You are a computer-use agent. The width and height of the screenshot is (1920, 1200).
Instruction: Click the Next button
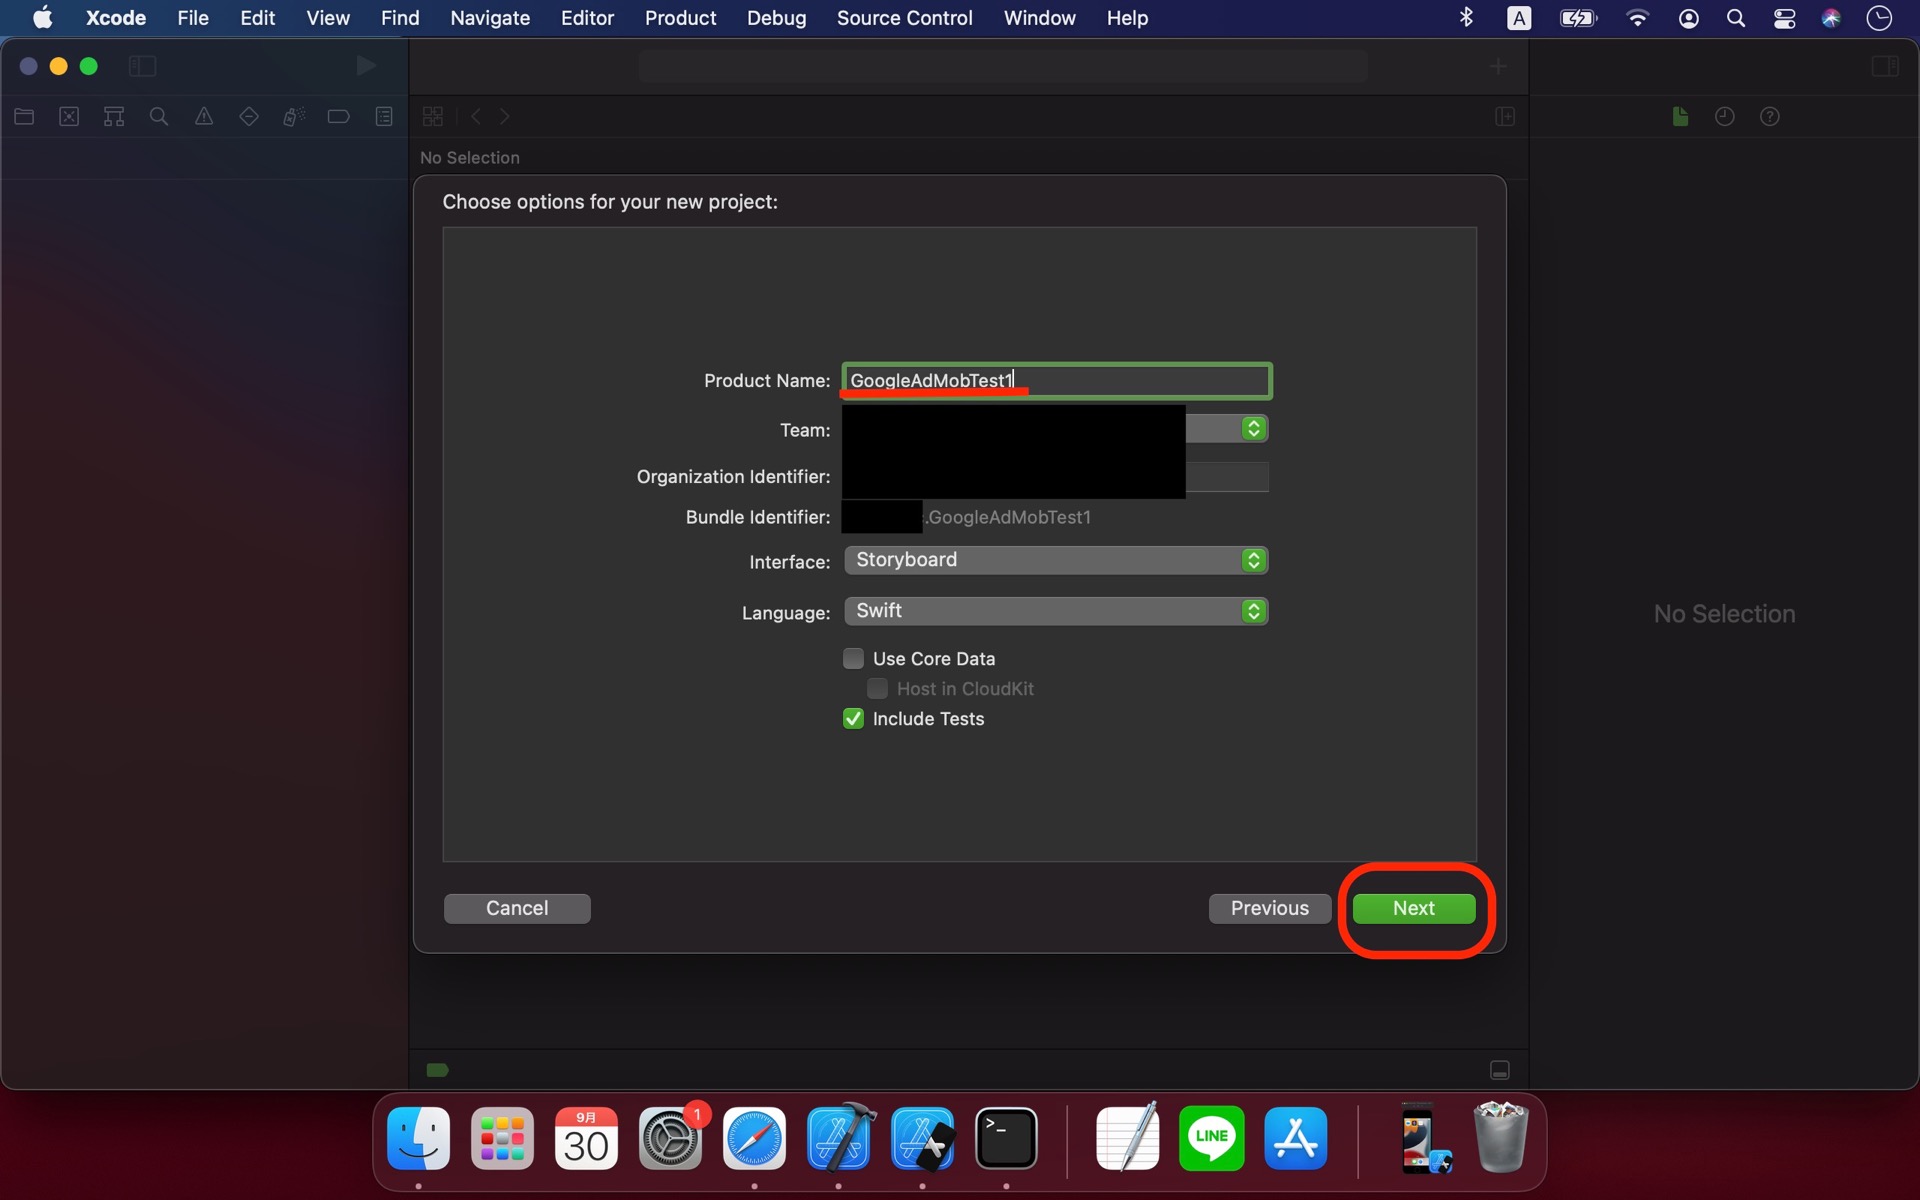pos(1414,908)
